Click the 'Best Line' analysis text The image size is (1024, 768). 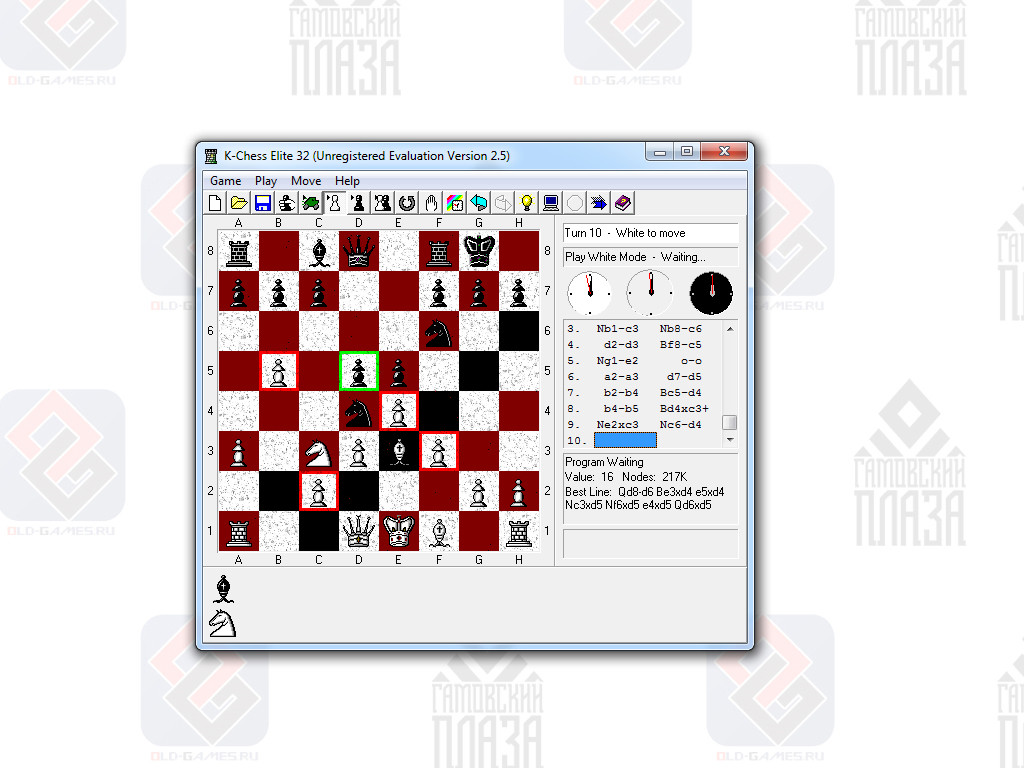645,498
